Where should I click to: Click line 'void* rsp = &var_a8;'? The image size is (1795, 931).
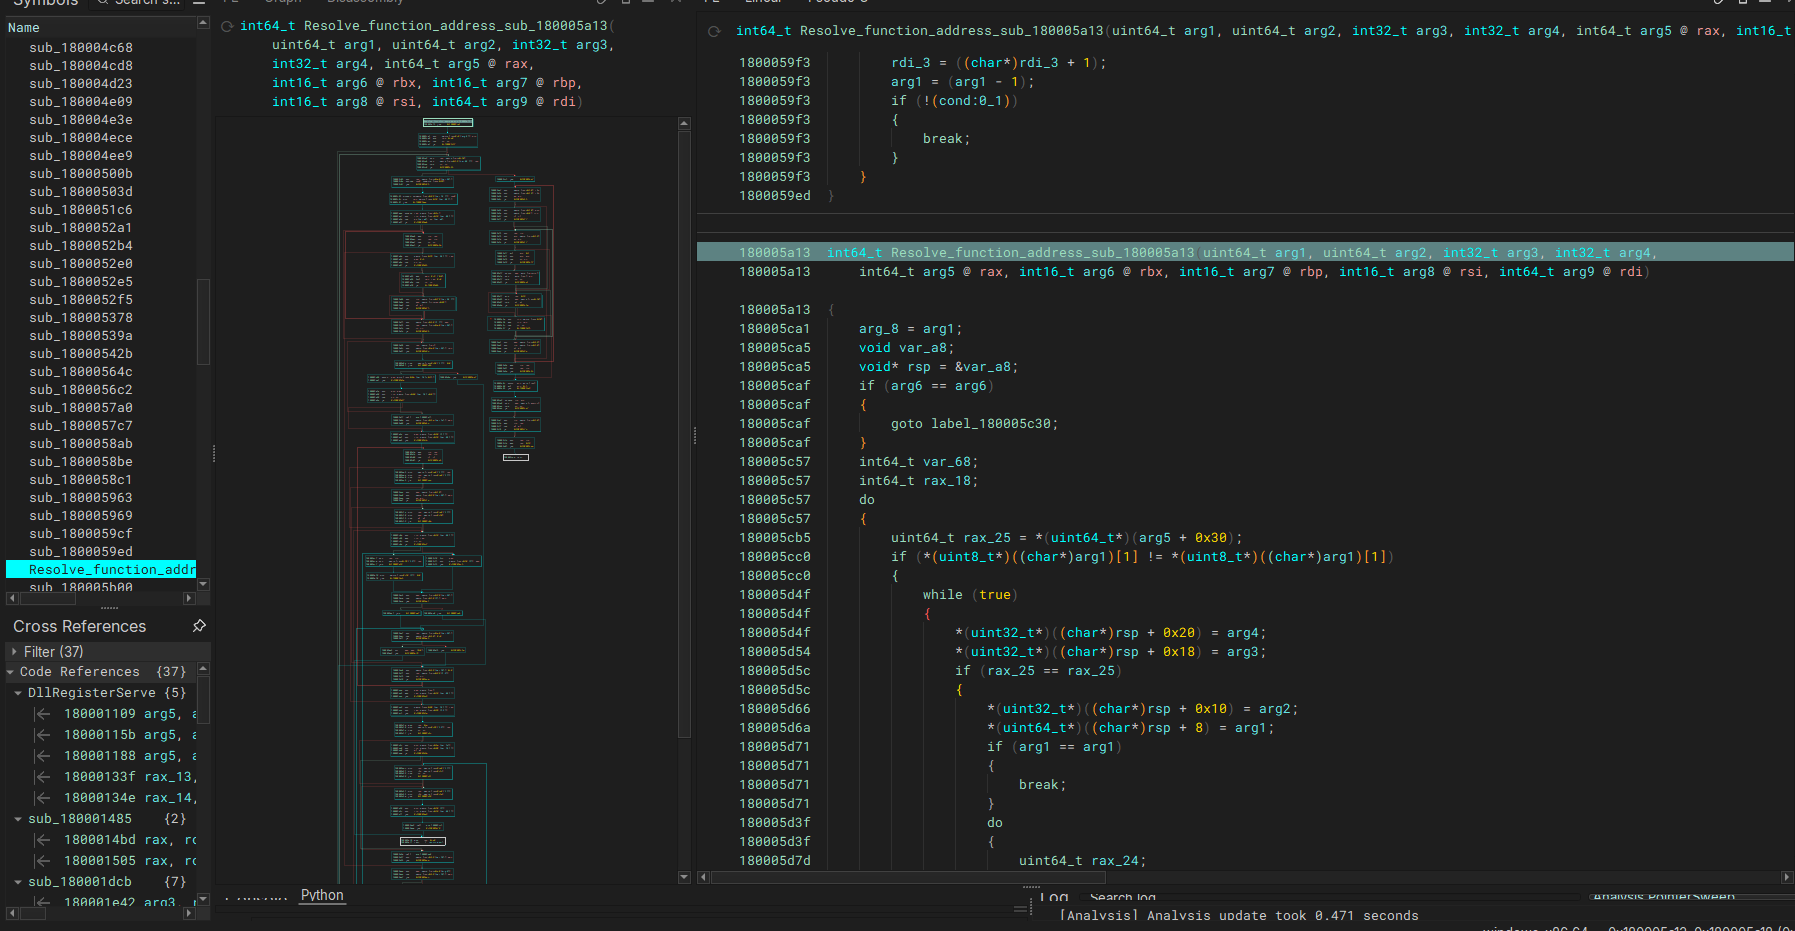(x=938, y=367)
